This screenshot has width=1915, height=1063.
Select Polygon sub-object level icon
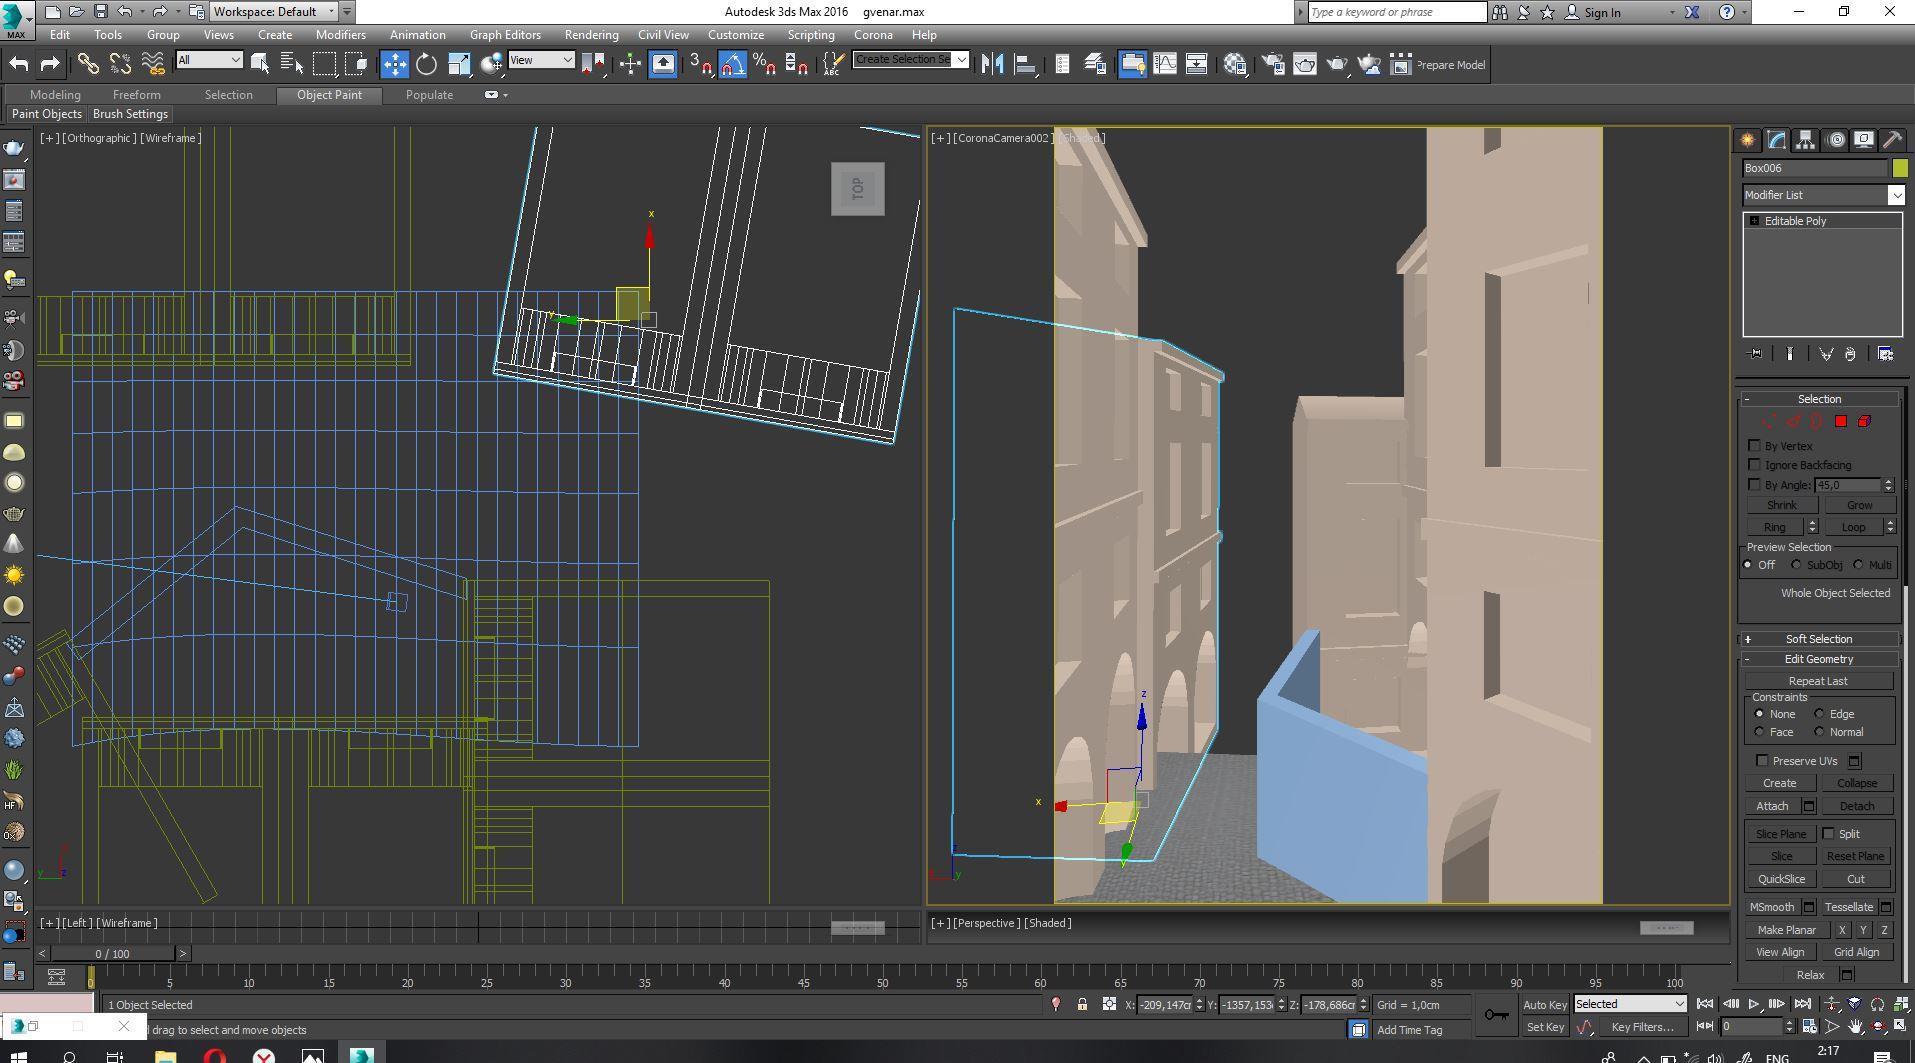pos(1841,422)
